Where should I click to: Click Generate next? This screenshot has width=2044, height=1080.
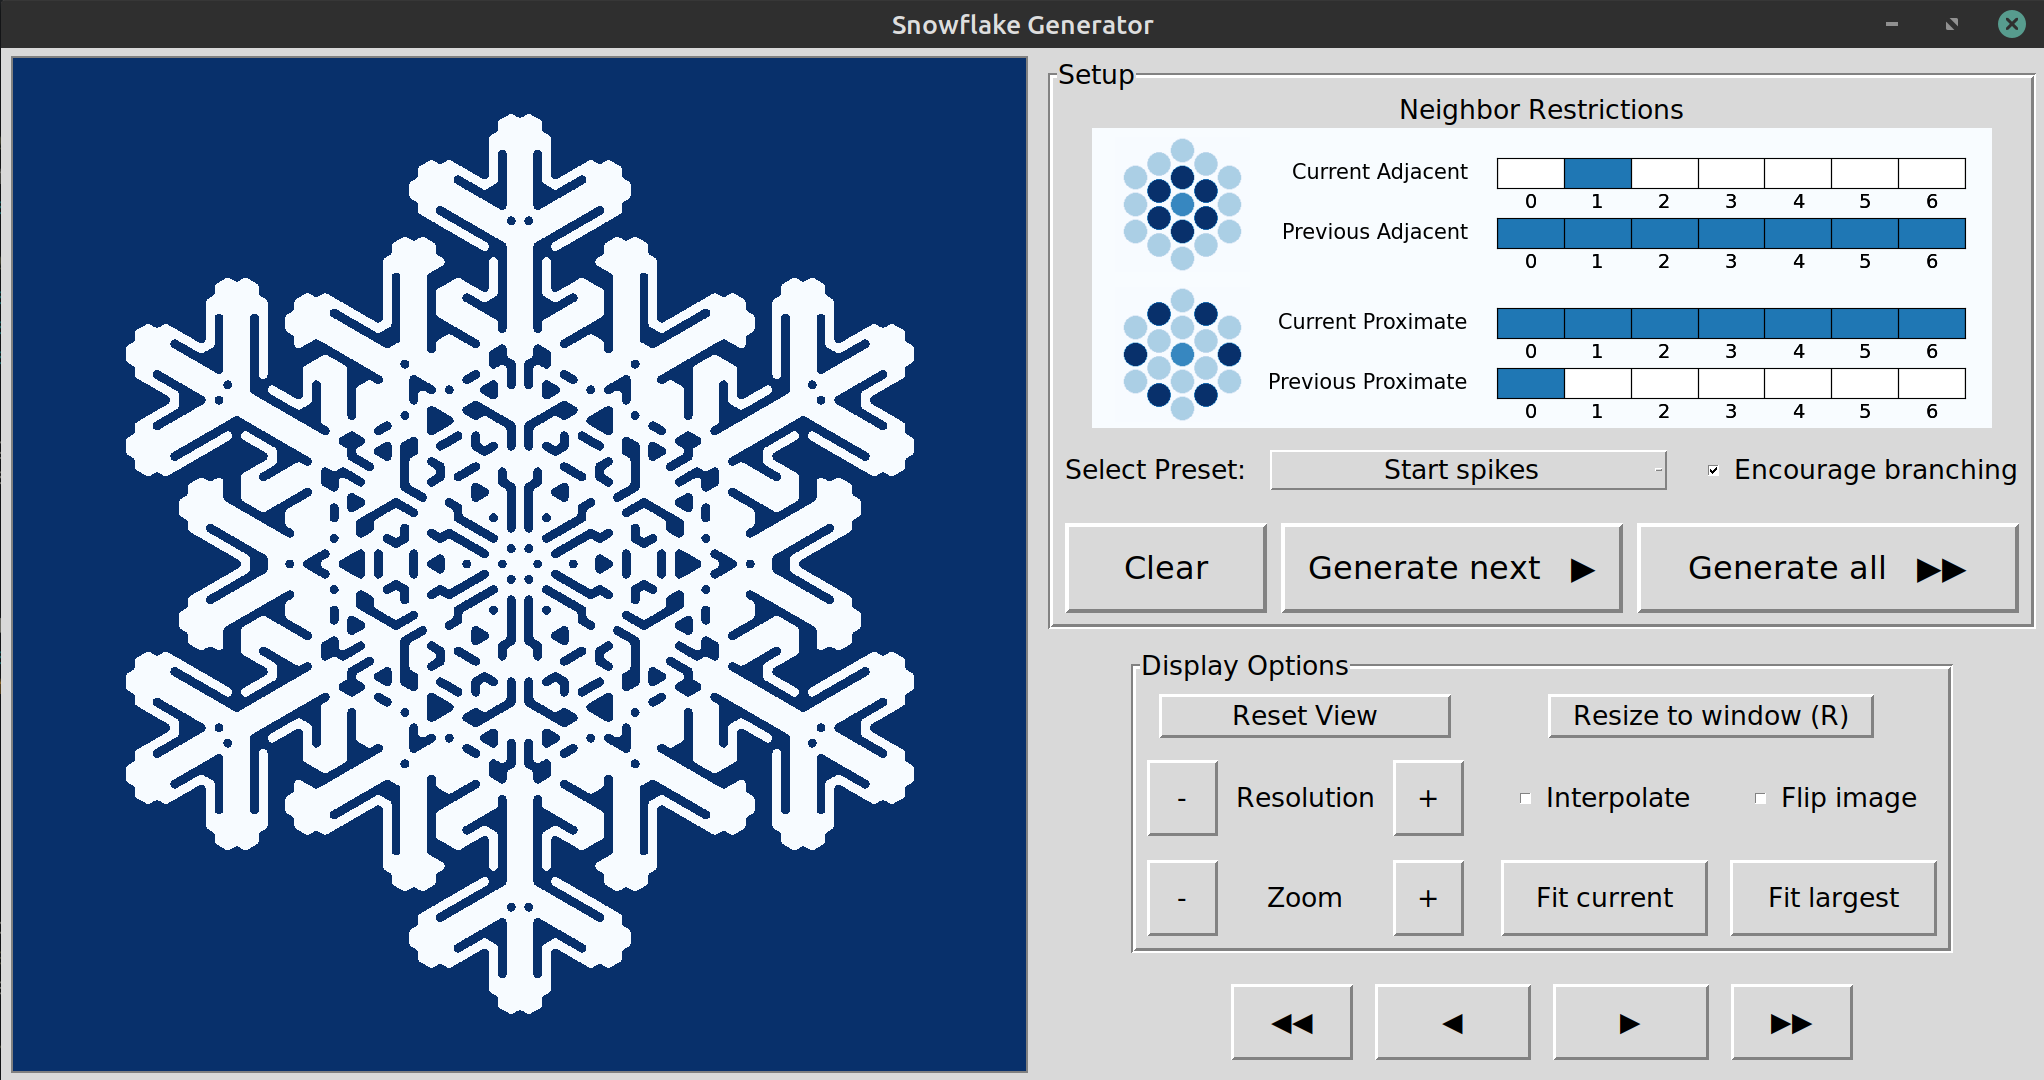1450,568
